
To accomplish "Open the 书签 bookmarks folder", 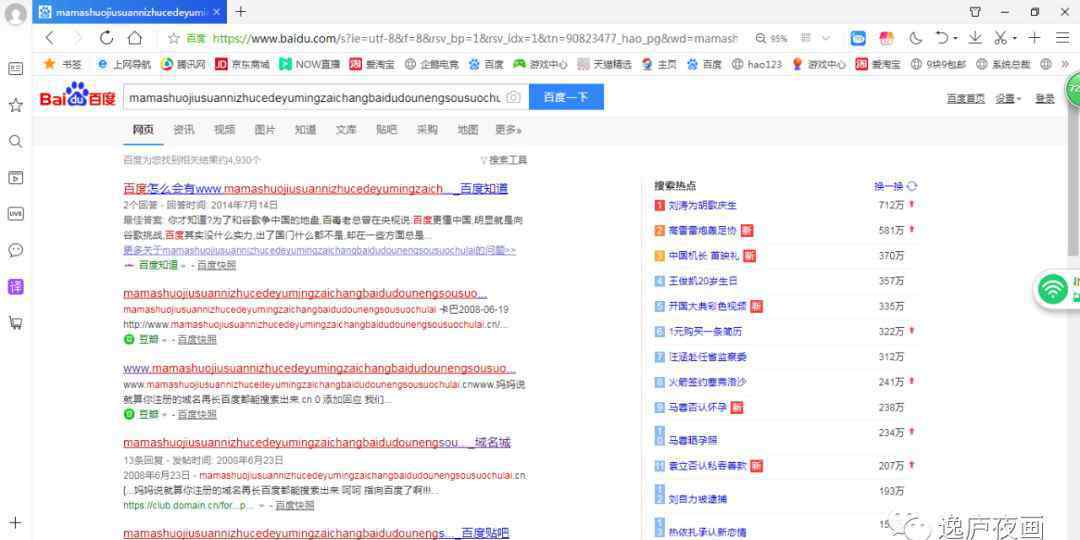I will pos(63,64).
